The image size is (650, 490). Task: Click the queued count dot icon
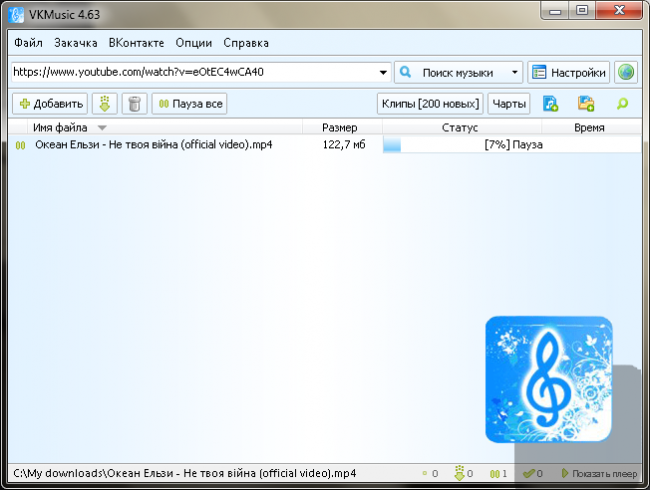pos(424,473)
